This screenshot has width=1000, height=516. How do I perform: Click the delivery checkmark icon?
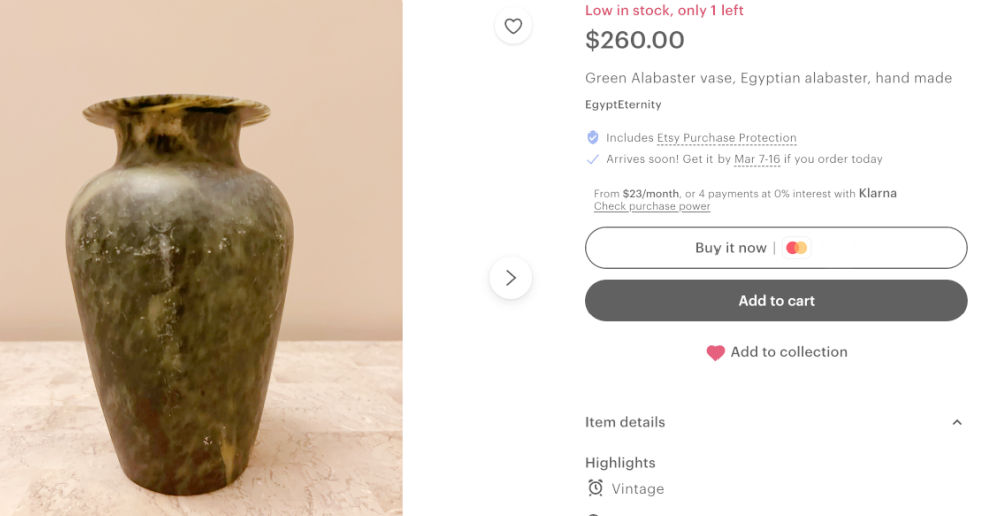click(593, 159)
